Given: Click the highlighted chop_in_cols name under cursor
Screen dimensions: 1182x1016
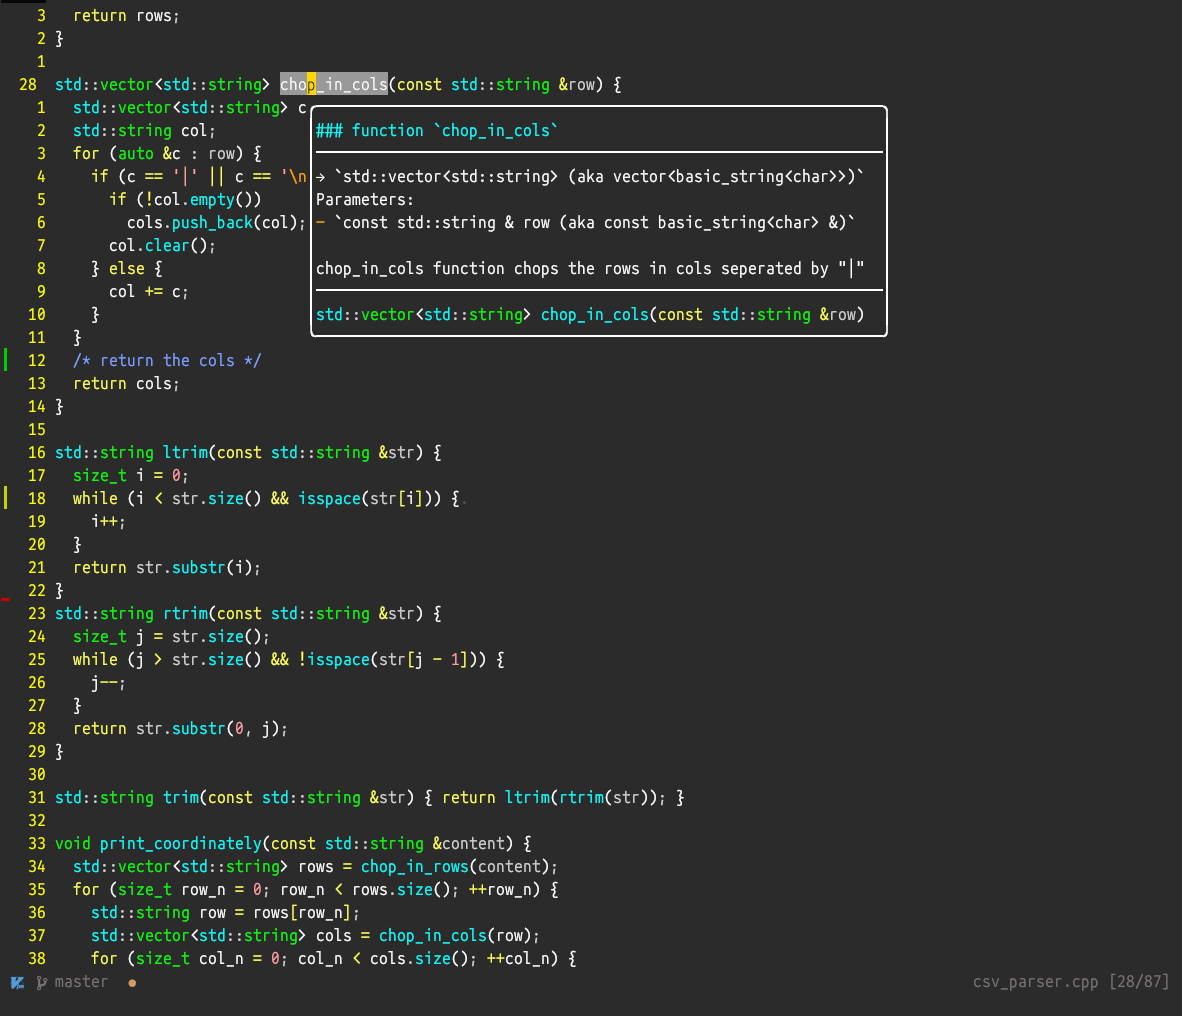Looking at the screenshot, I should click(x=334, y=84).
